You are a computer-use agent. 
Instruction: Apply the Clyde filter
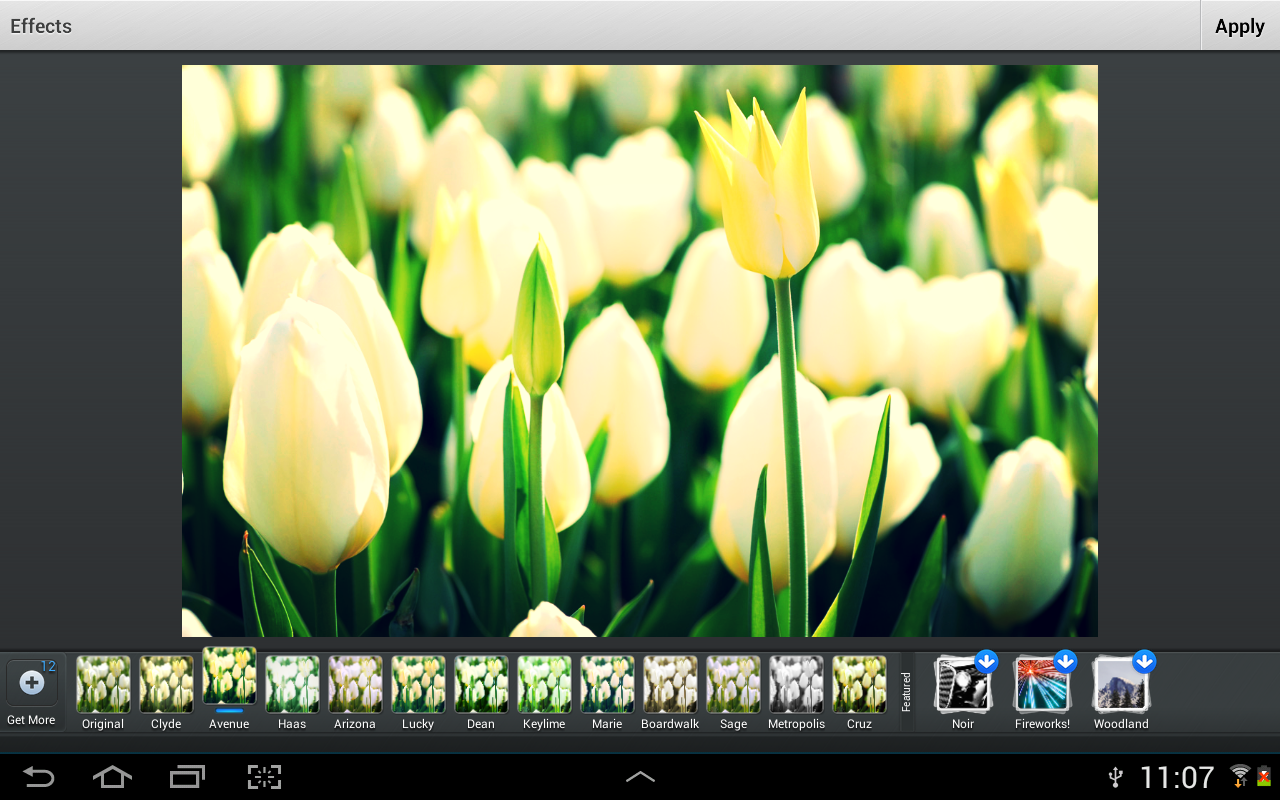tap(166, 692)
